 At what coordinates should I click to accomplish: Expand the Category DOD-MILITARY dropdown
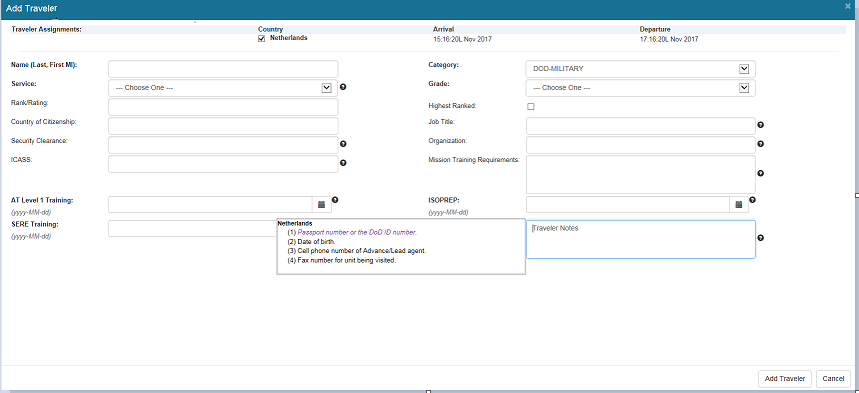pos(640,69)
